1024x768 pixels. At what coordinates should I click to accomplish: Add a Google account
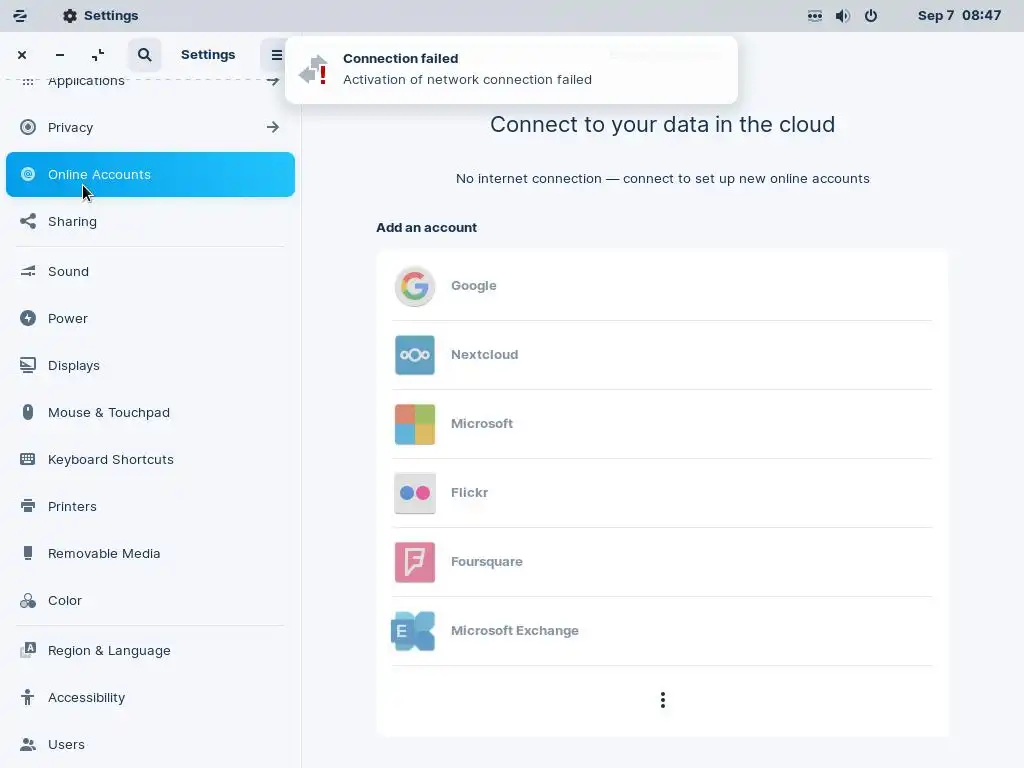click(662, 286)
